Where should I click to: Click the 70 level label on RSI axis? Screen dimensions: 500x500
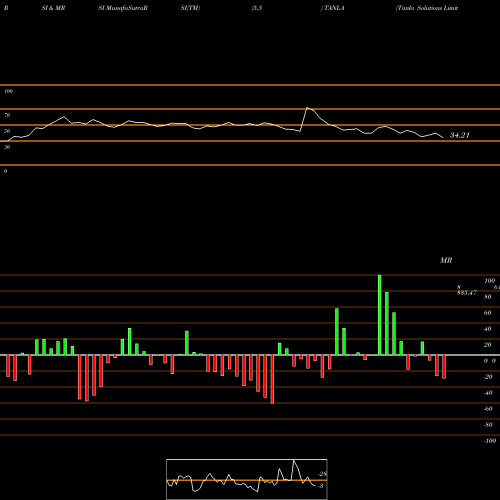(7, 115)
